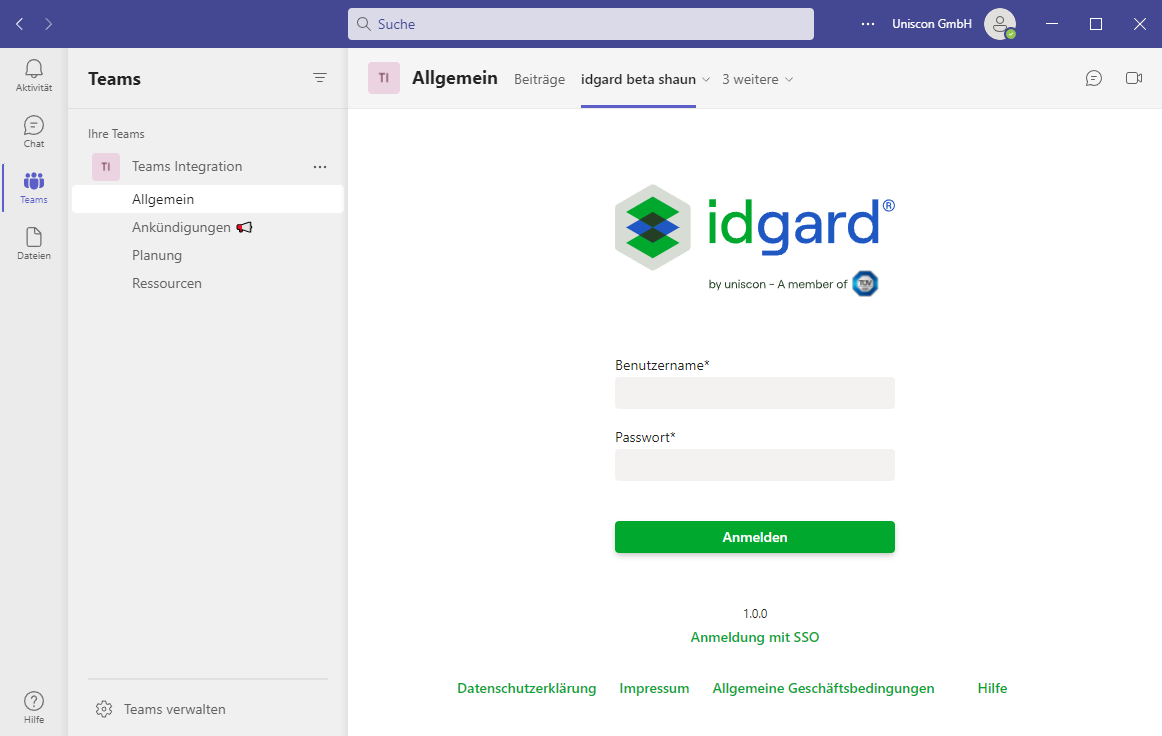Open more options for Teams Integration
Screen dimensions: 1162x736
319,167
